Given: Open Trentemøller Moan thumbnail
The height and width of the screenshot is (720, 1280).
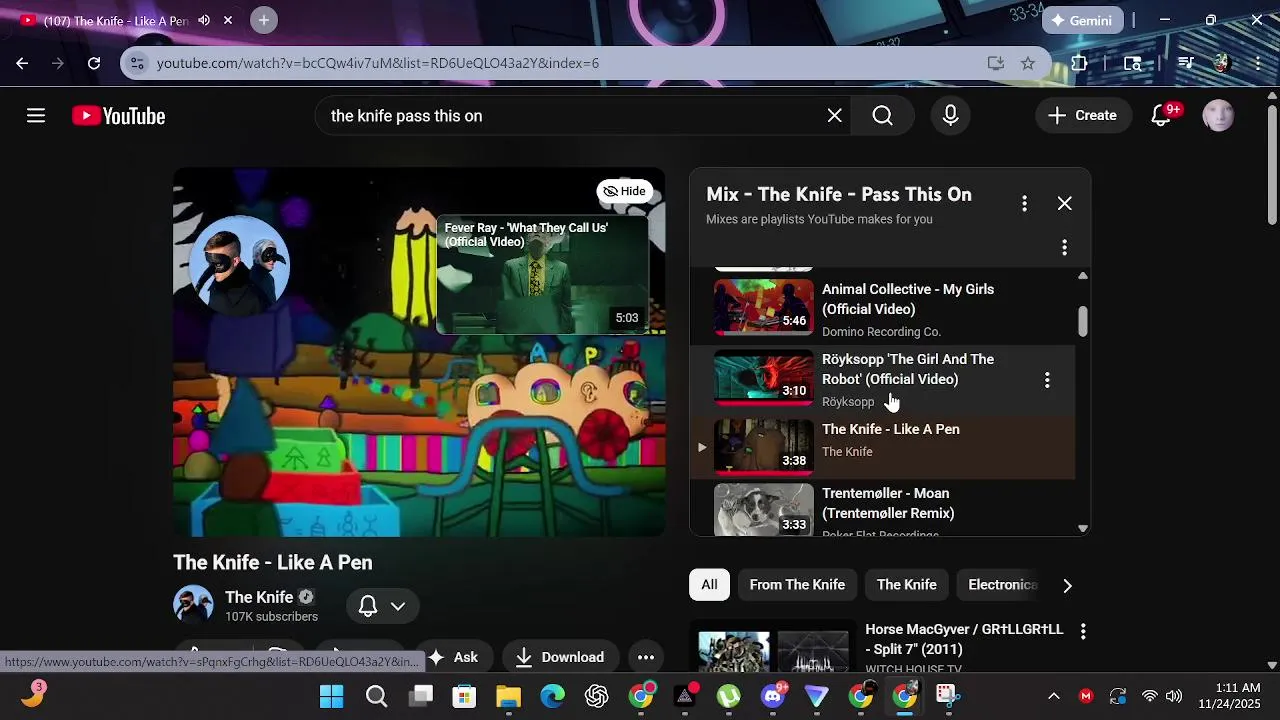Looking at the screenshot, I should (764, 509).
